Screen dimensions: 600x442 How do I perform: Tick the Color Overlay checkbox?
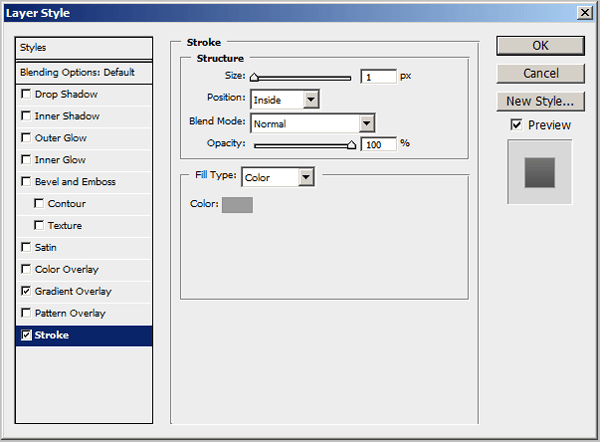click(26, 269)
